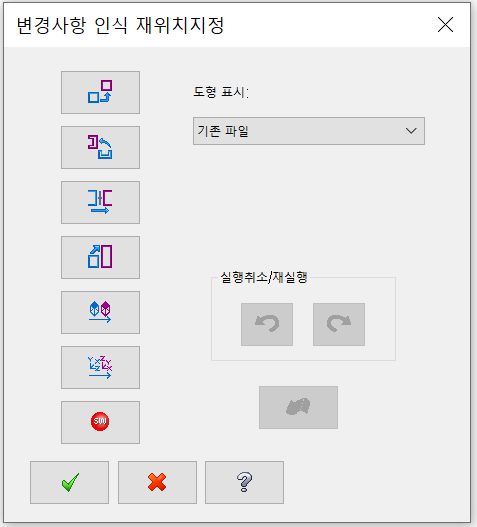Expand the 도형 표시 combo box chevron
The width and height of the screenshot is (477, 527).
point(411,131)
